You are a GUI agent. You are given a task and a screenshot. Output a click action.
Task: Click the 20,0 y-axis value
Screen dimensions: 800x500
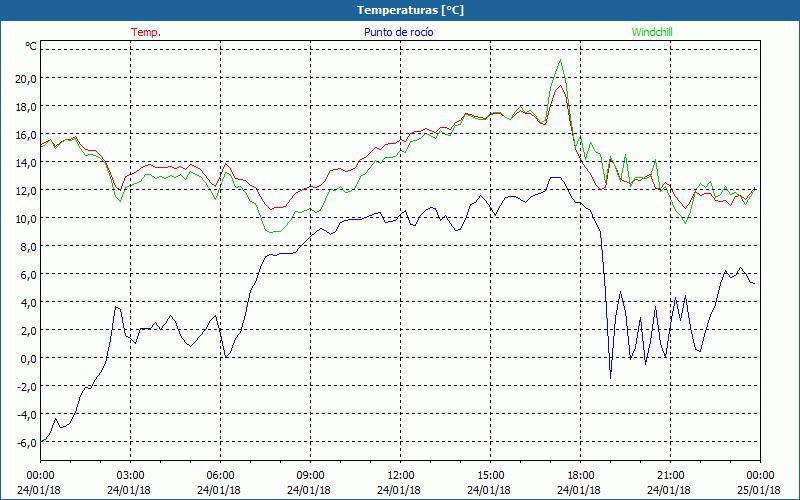(26, 79)
